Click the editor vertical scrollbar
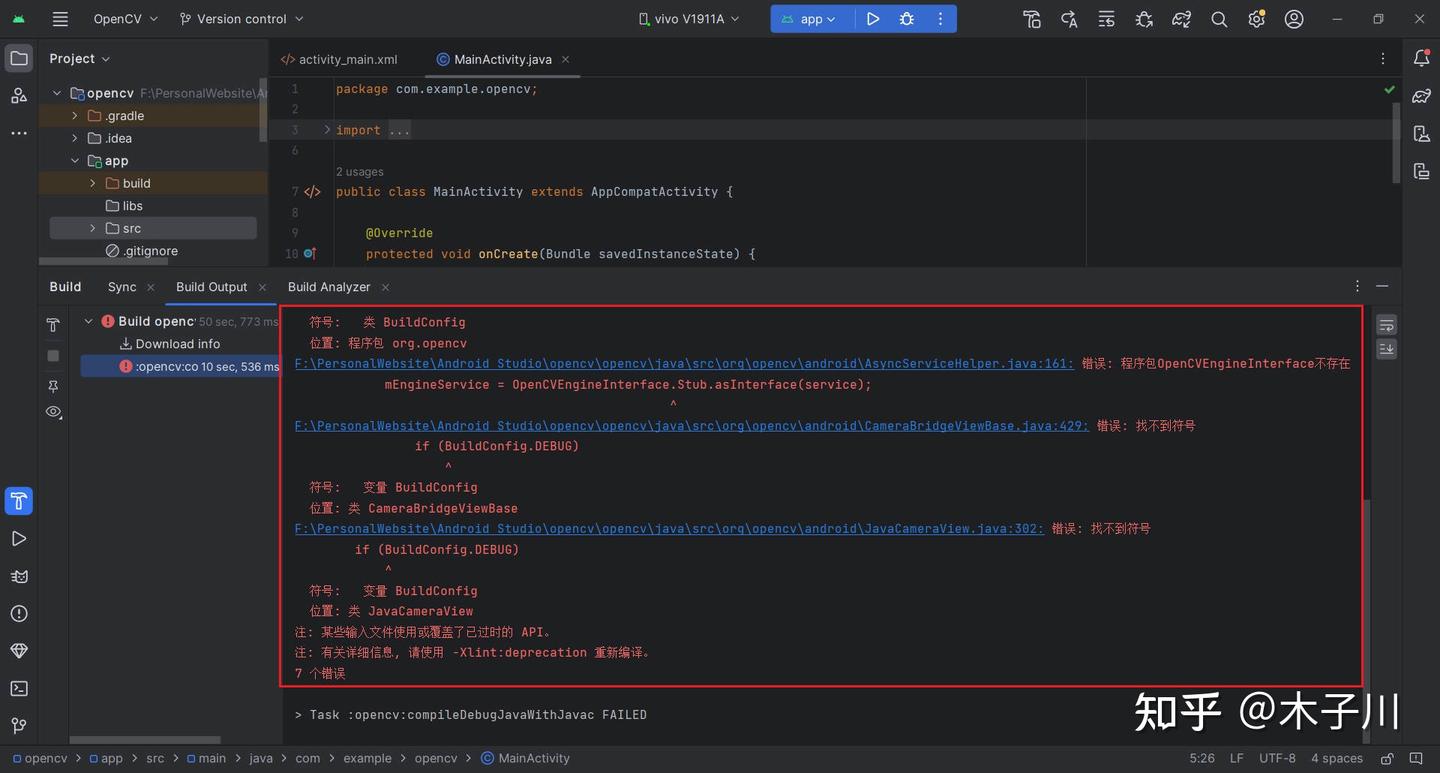Screen dimensions: 1440x773 [1396, 140]
